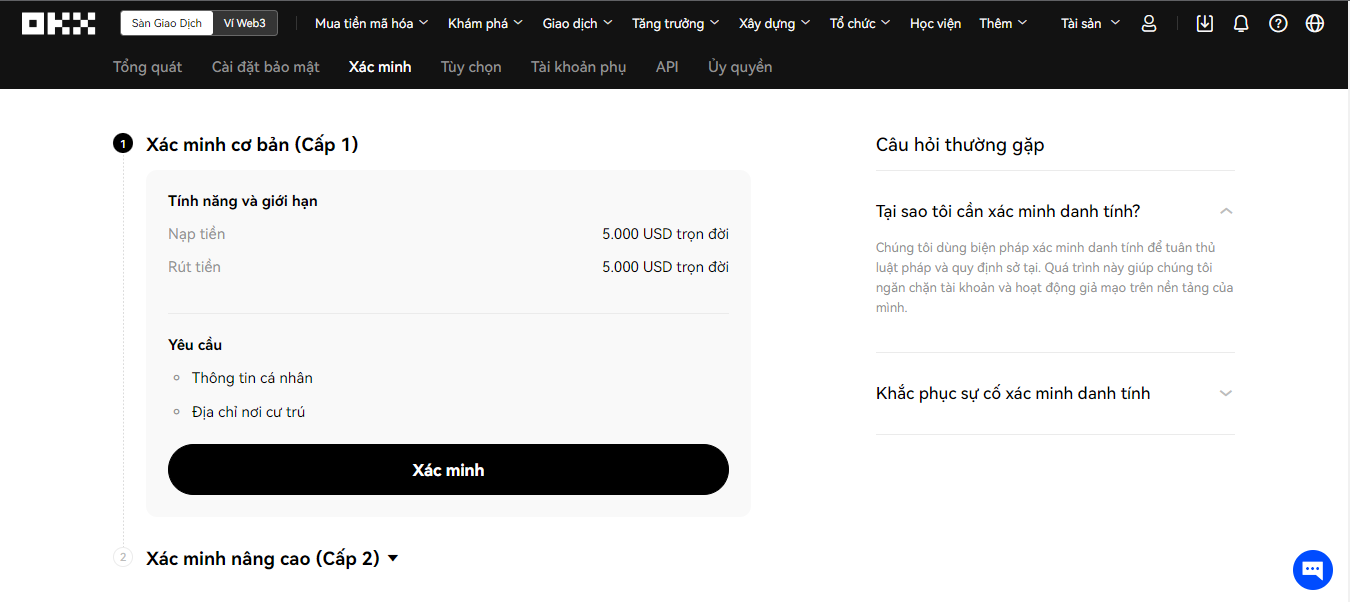Go to the Tài khoản phụ section
The width and height of the screenshot is (1350, 602).
577,66
